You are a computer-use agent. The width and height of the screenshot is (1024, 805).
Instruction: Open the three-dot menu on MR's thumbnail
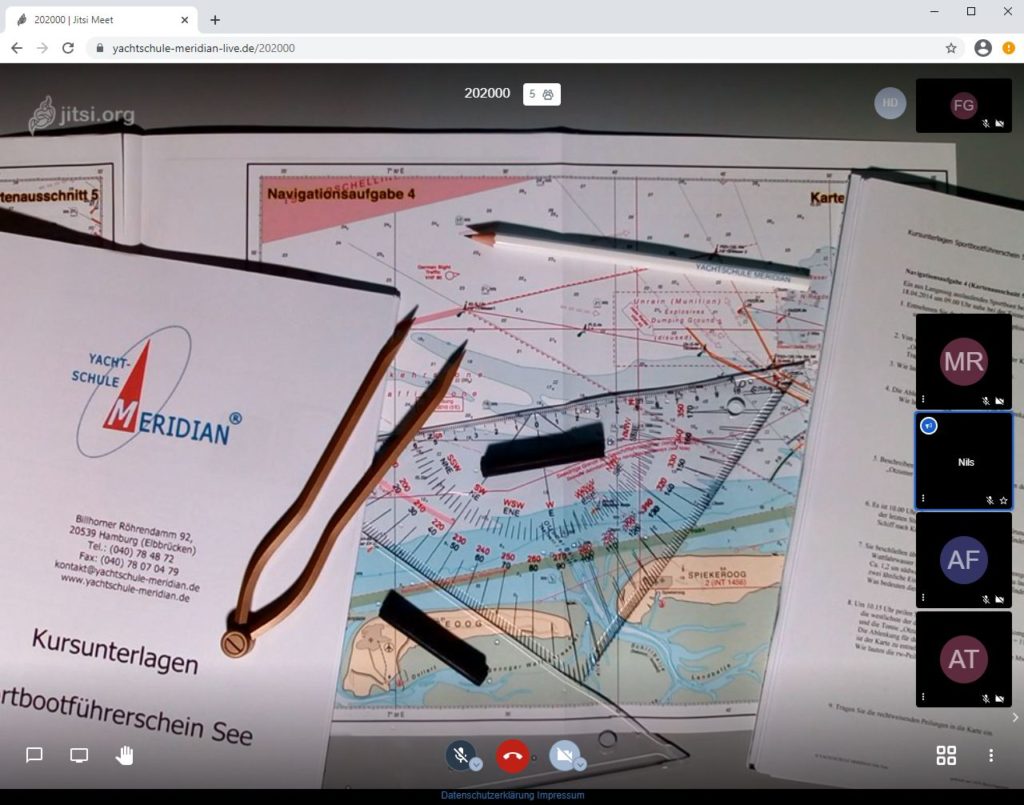(x=923, y=400)
